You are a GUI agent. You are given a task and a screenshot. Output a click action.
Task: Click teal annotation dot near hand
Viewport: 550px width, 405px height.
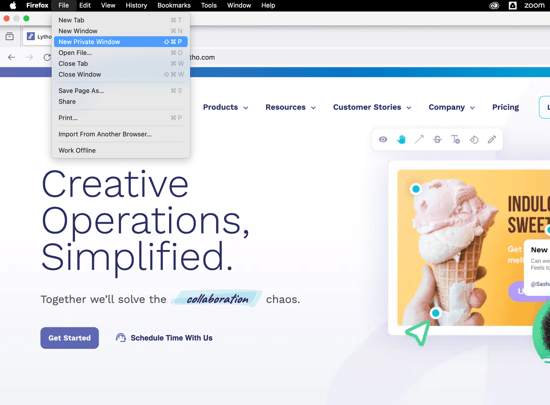pos(435,313)
